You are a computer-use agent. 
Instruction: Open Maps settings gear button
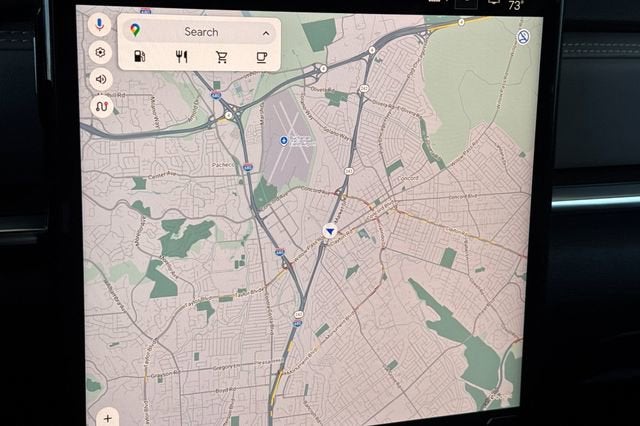[x=99, y=51]
